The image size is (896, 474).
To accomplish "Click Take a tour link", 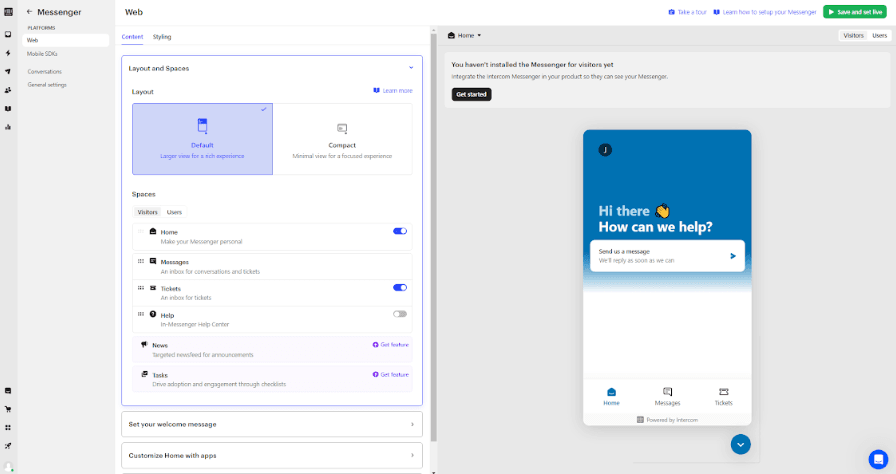I will (687, 12).
